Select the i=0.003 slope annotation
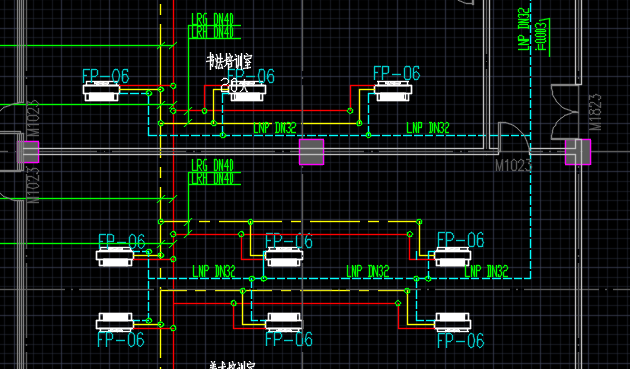 pyautogui.click(x=542, y=36)
